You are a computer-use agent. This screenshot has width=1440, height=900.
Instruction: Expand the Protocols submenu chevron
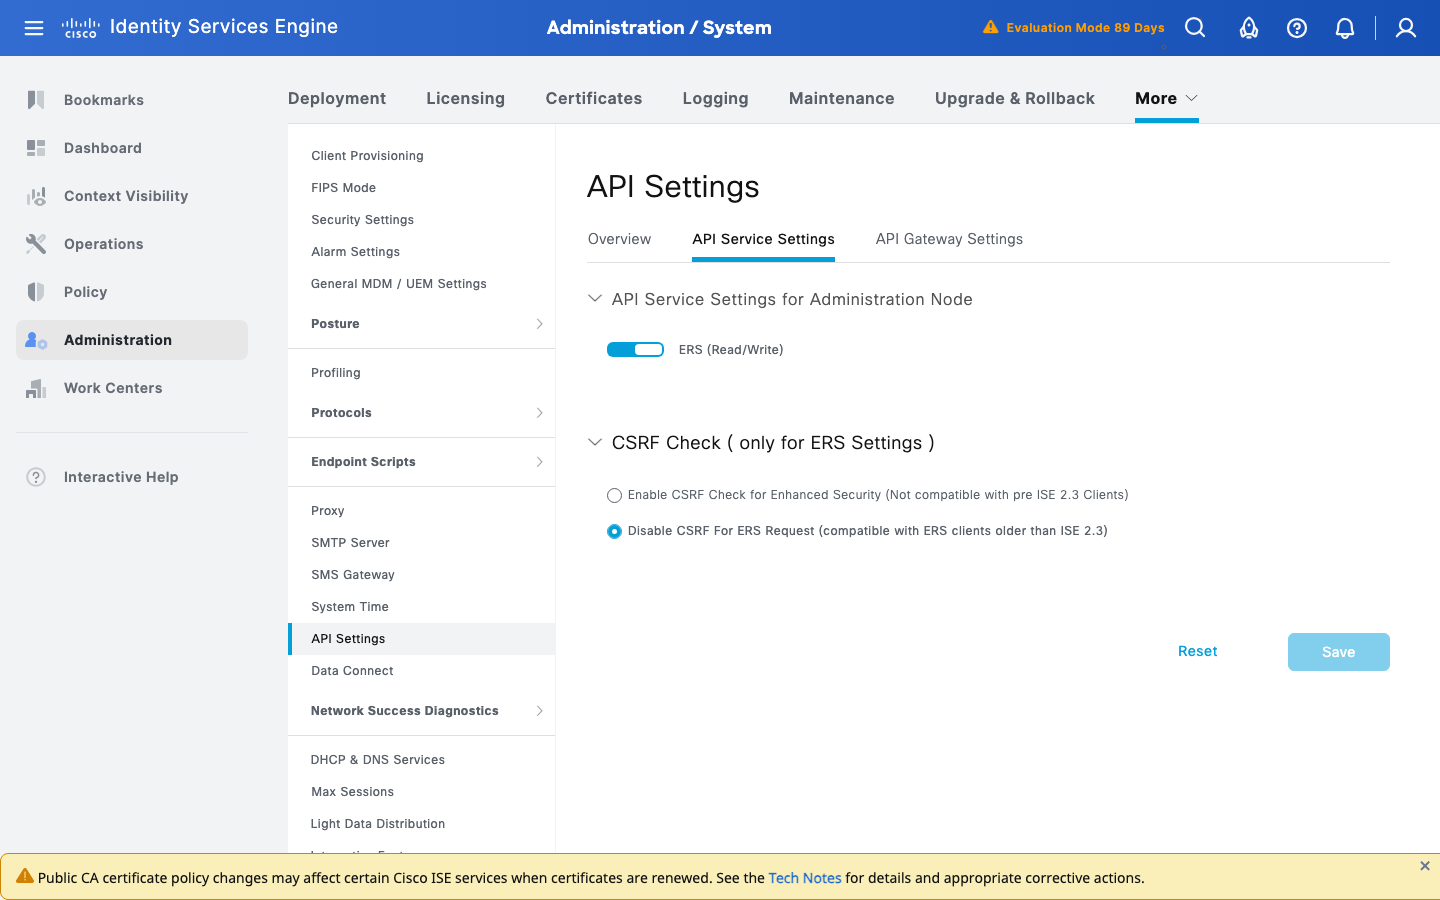539,413
